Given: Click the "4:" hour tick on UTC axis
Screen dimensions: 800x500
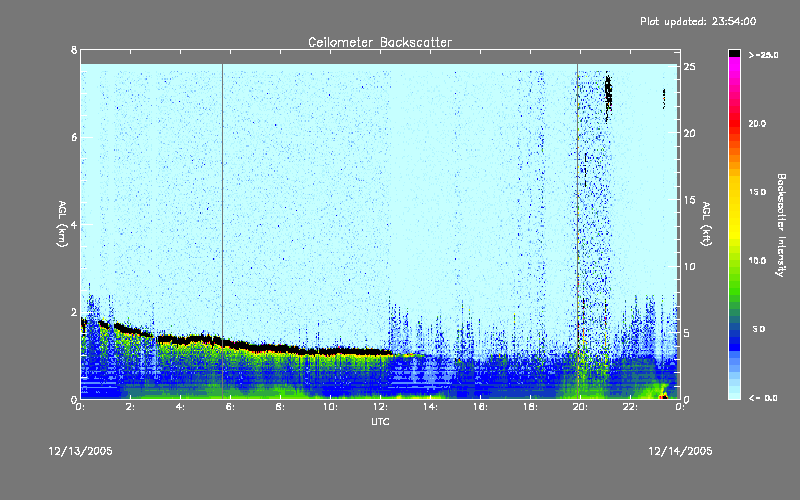Looking at the screenshot, I should click(x=181, y=407).
